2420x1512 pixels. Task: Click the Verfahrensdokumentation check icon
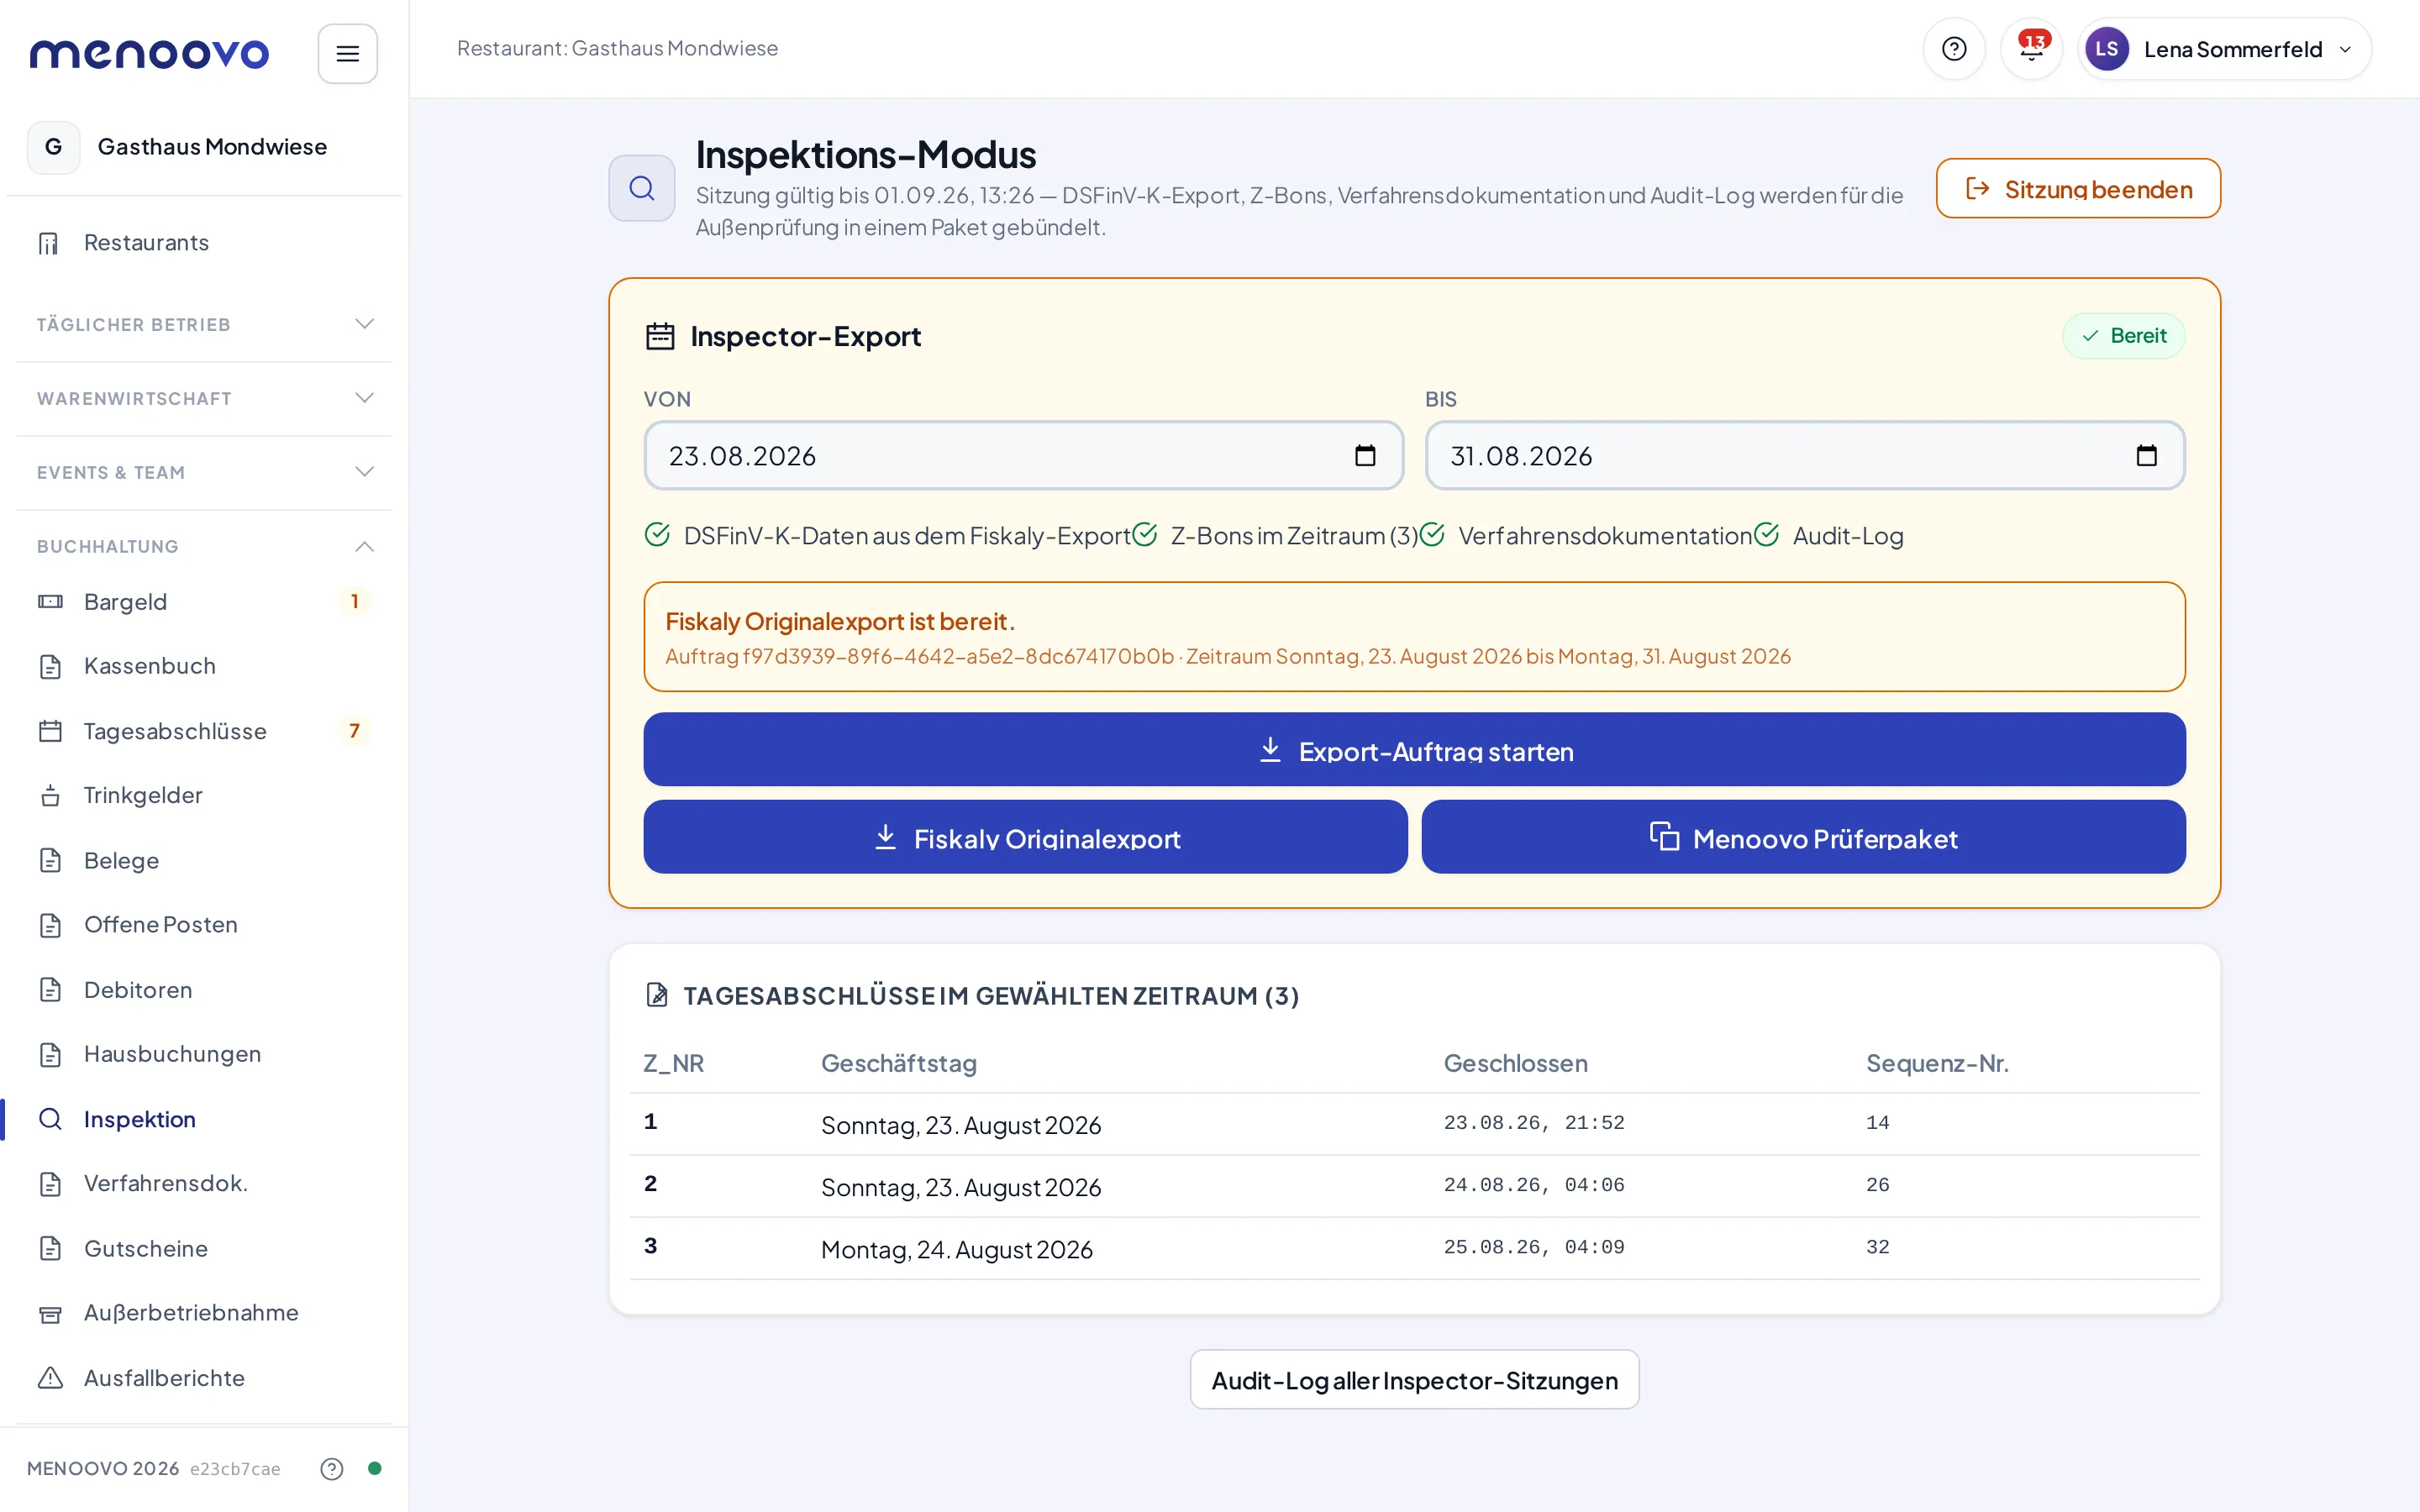click(1432, 535)
